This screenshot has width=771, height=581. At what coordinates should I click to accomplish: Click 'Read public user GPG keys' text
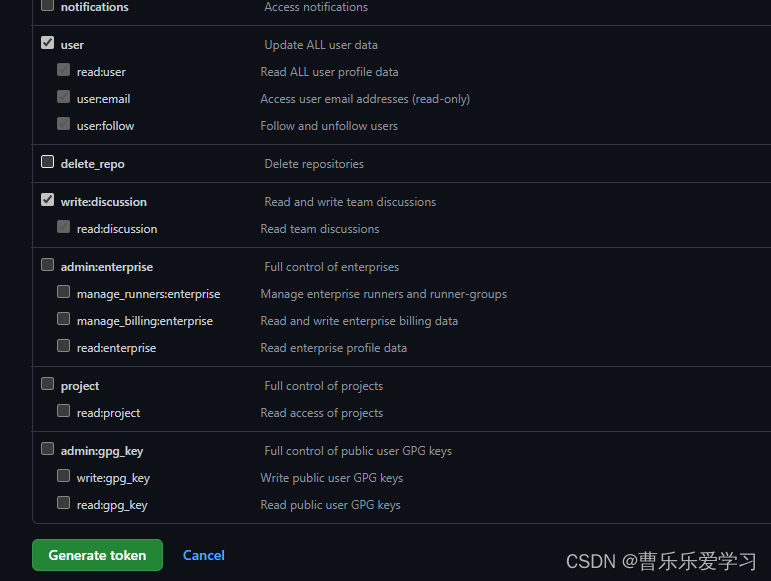(x=330, y=505)
